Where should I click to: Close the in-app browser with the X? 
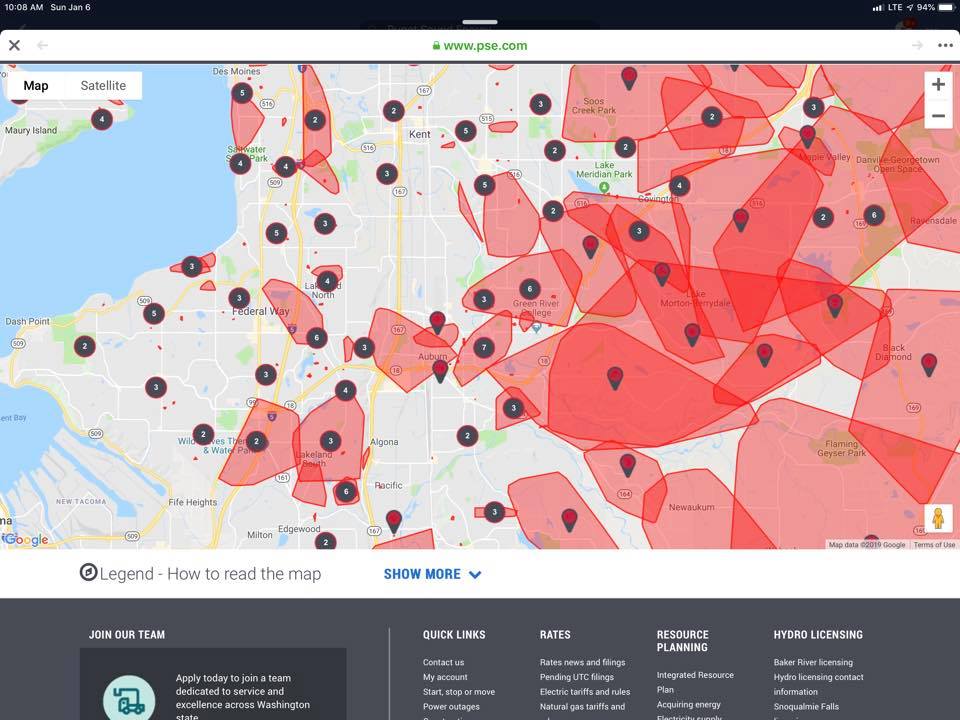[x=14, y=45]
